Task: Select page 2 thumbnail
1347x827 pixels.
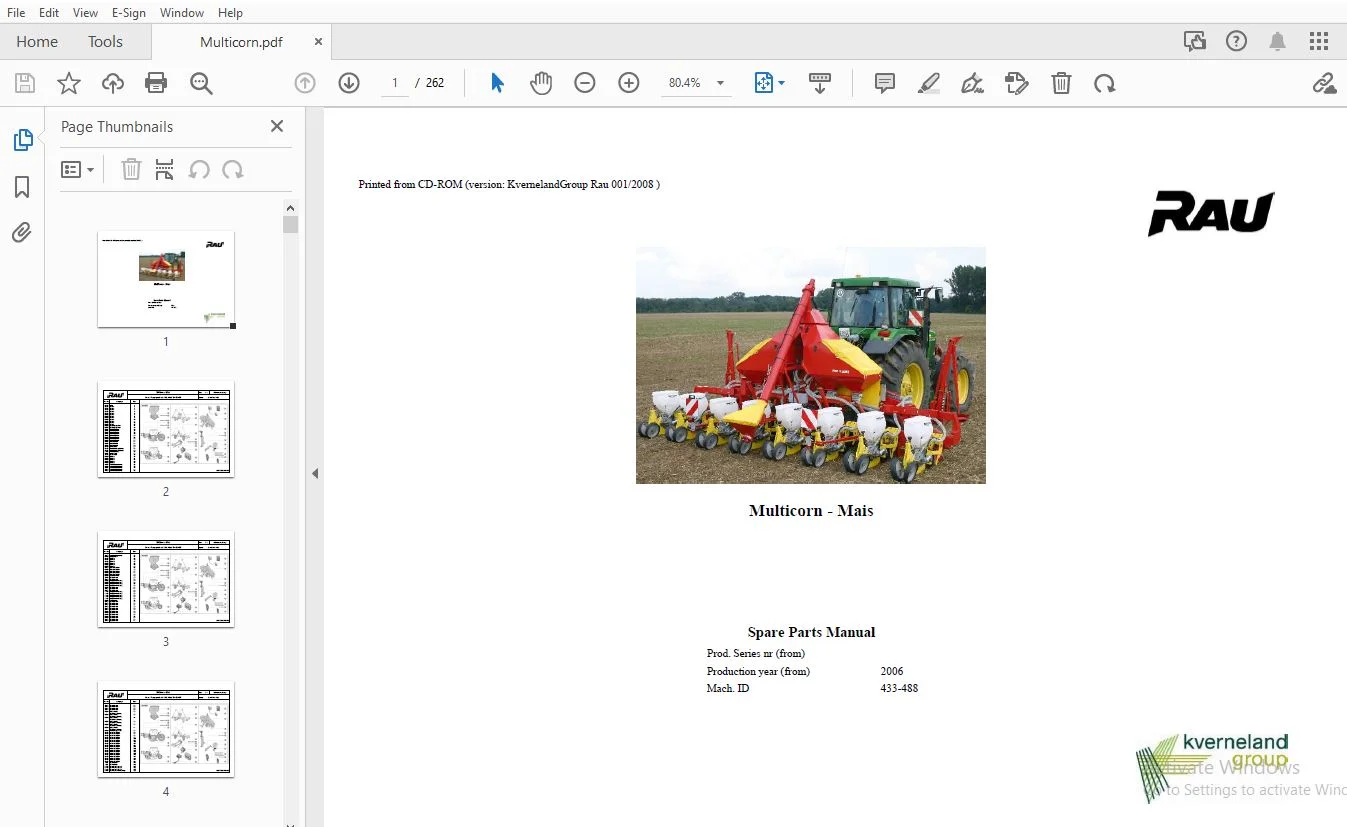Action: point(166,429)
